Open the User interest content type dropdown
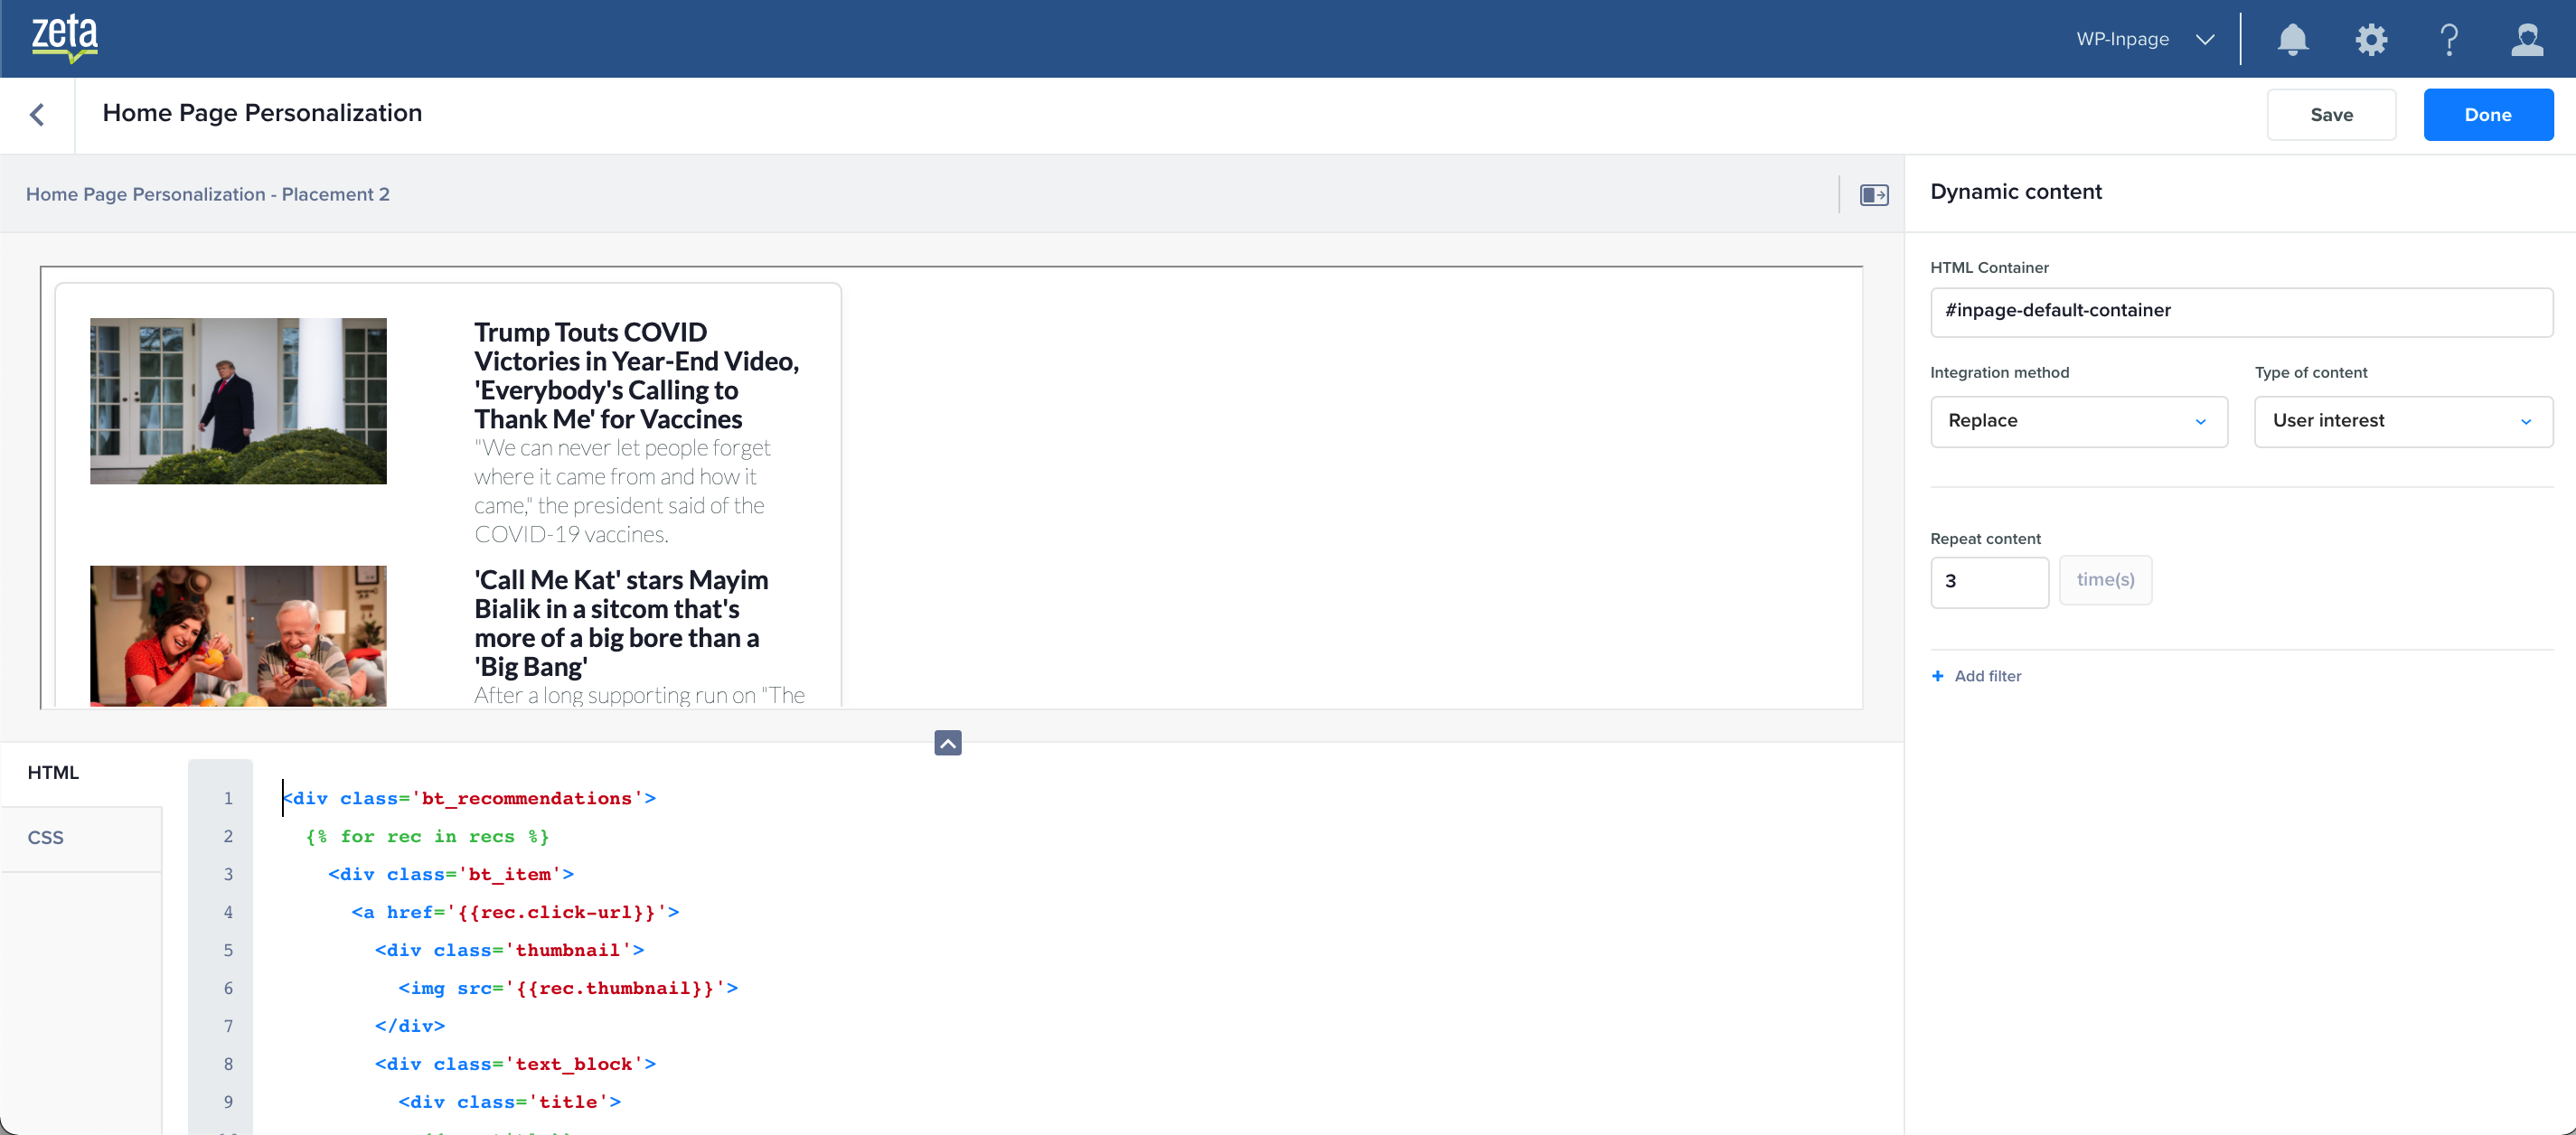Image resolution: width=2576 pixels, height=1135 pixels. point(2402,421)
